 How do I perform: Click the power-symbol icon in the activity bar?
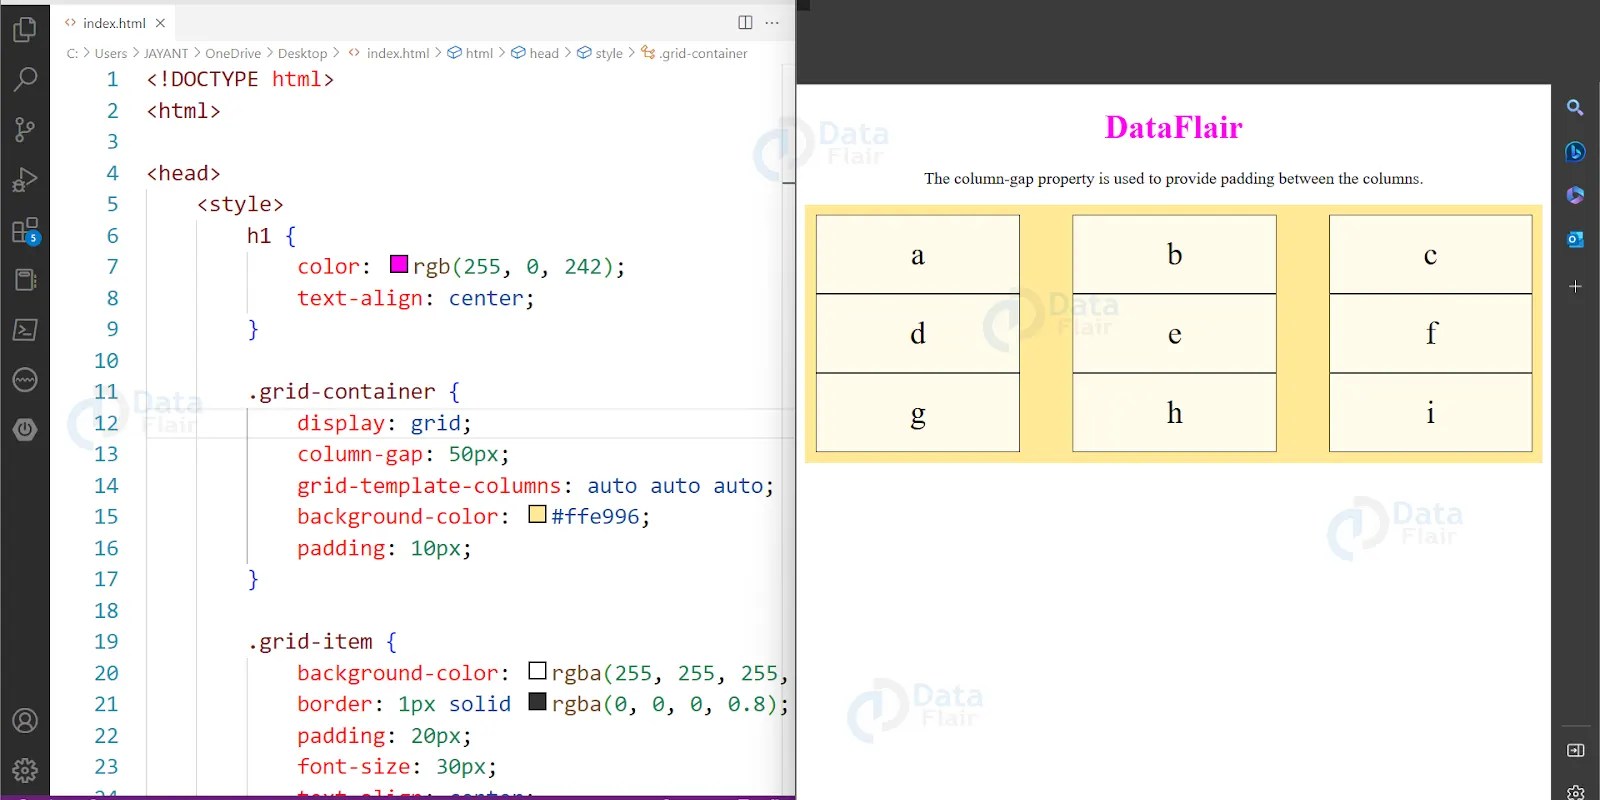25,429
